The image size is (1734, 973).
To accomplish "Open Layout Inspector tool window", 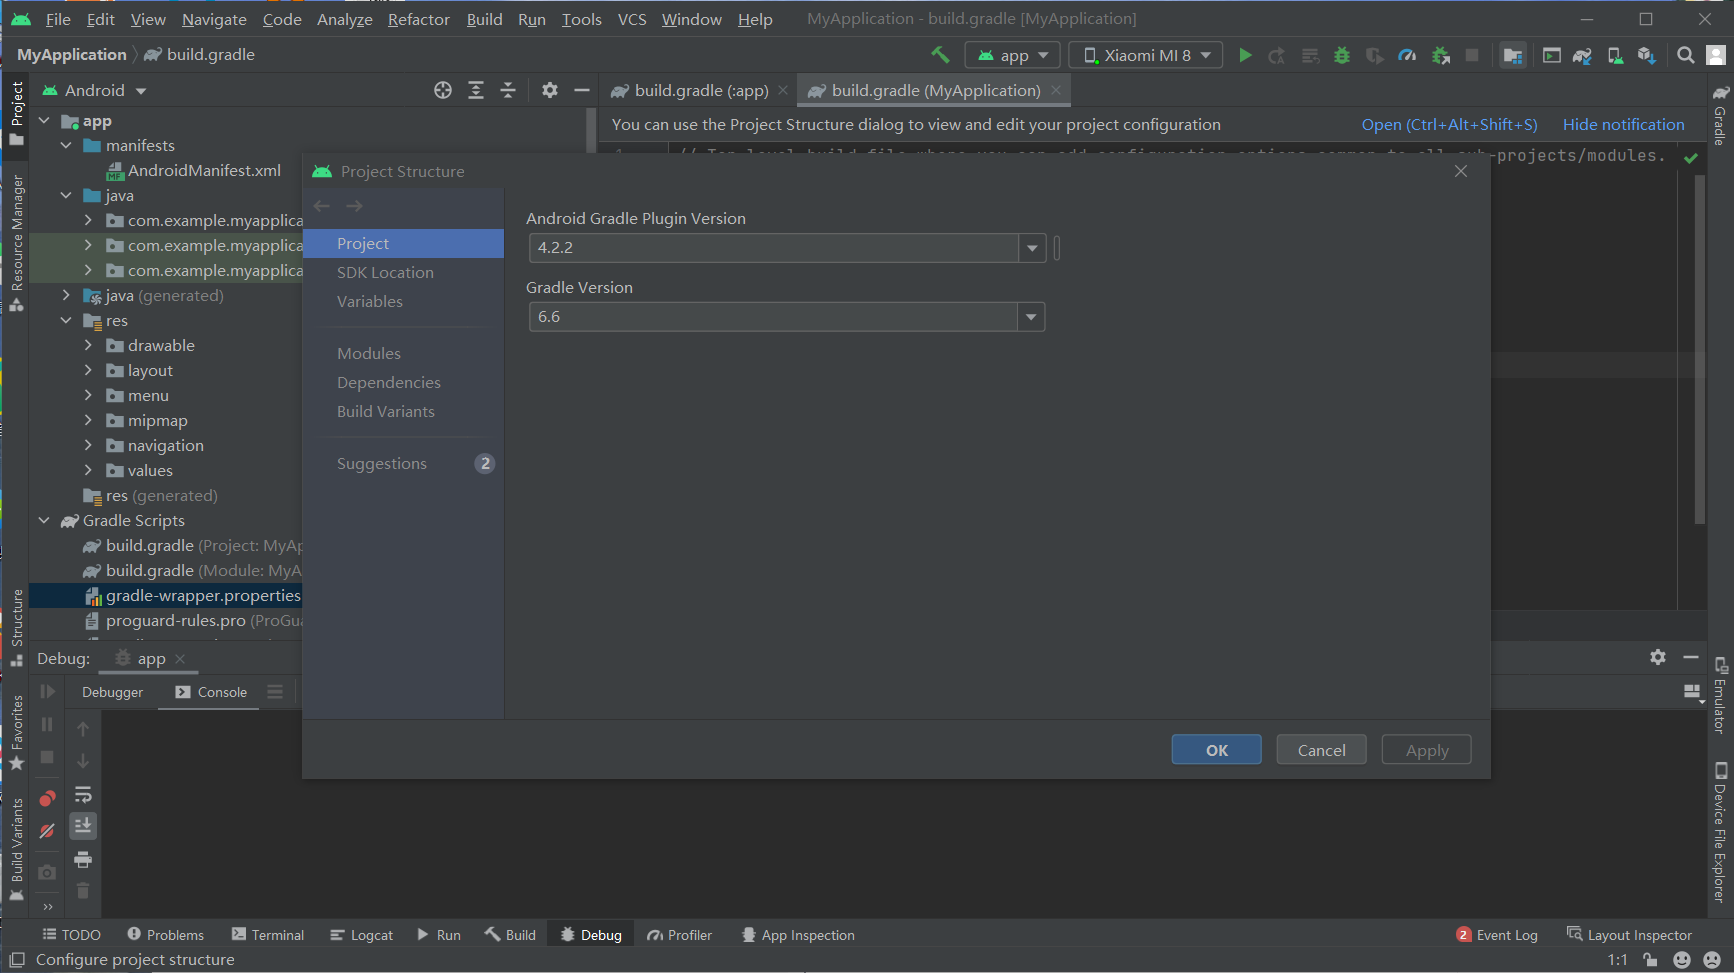I will (1629, 935).
